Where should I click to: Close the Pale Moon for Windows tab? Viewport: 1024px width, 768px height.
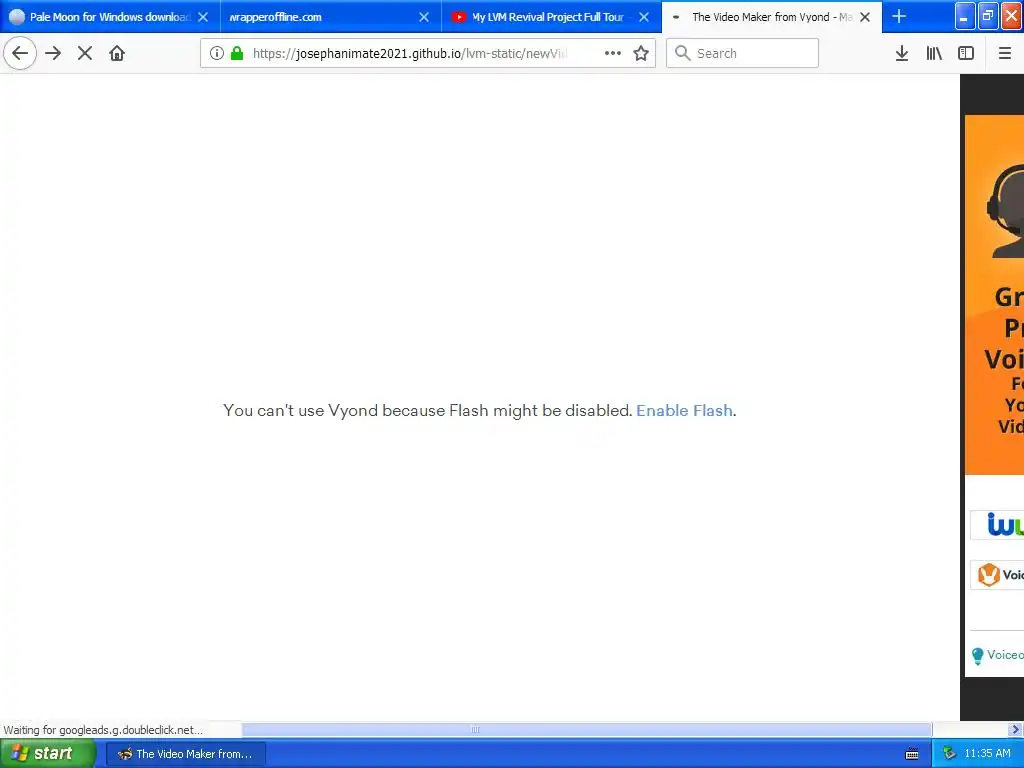pyautogui.click(x=203, y=17)
